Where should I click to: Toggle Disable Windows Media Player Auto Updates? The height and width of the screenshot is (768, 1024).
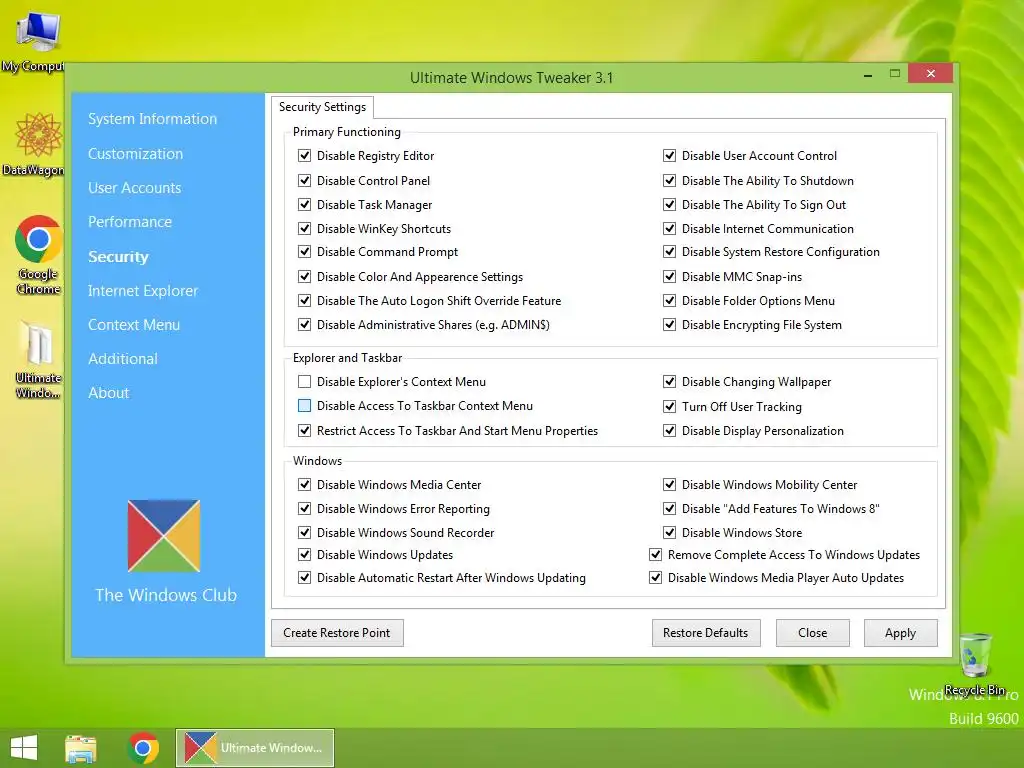(656, 577)
